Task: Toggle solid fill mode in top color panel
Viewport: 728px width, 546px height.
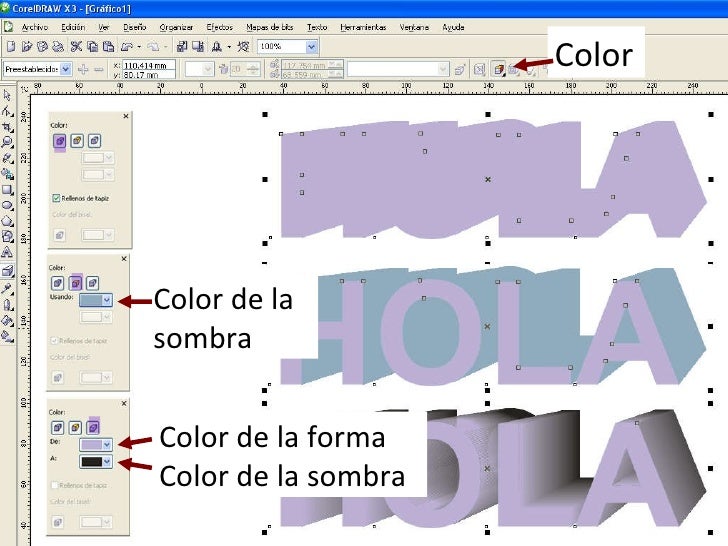Action: (x=77, y=141)
